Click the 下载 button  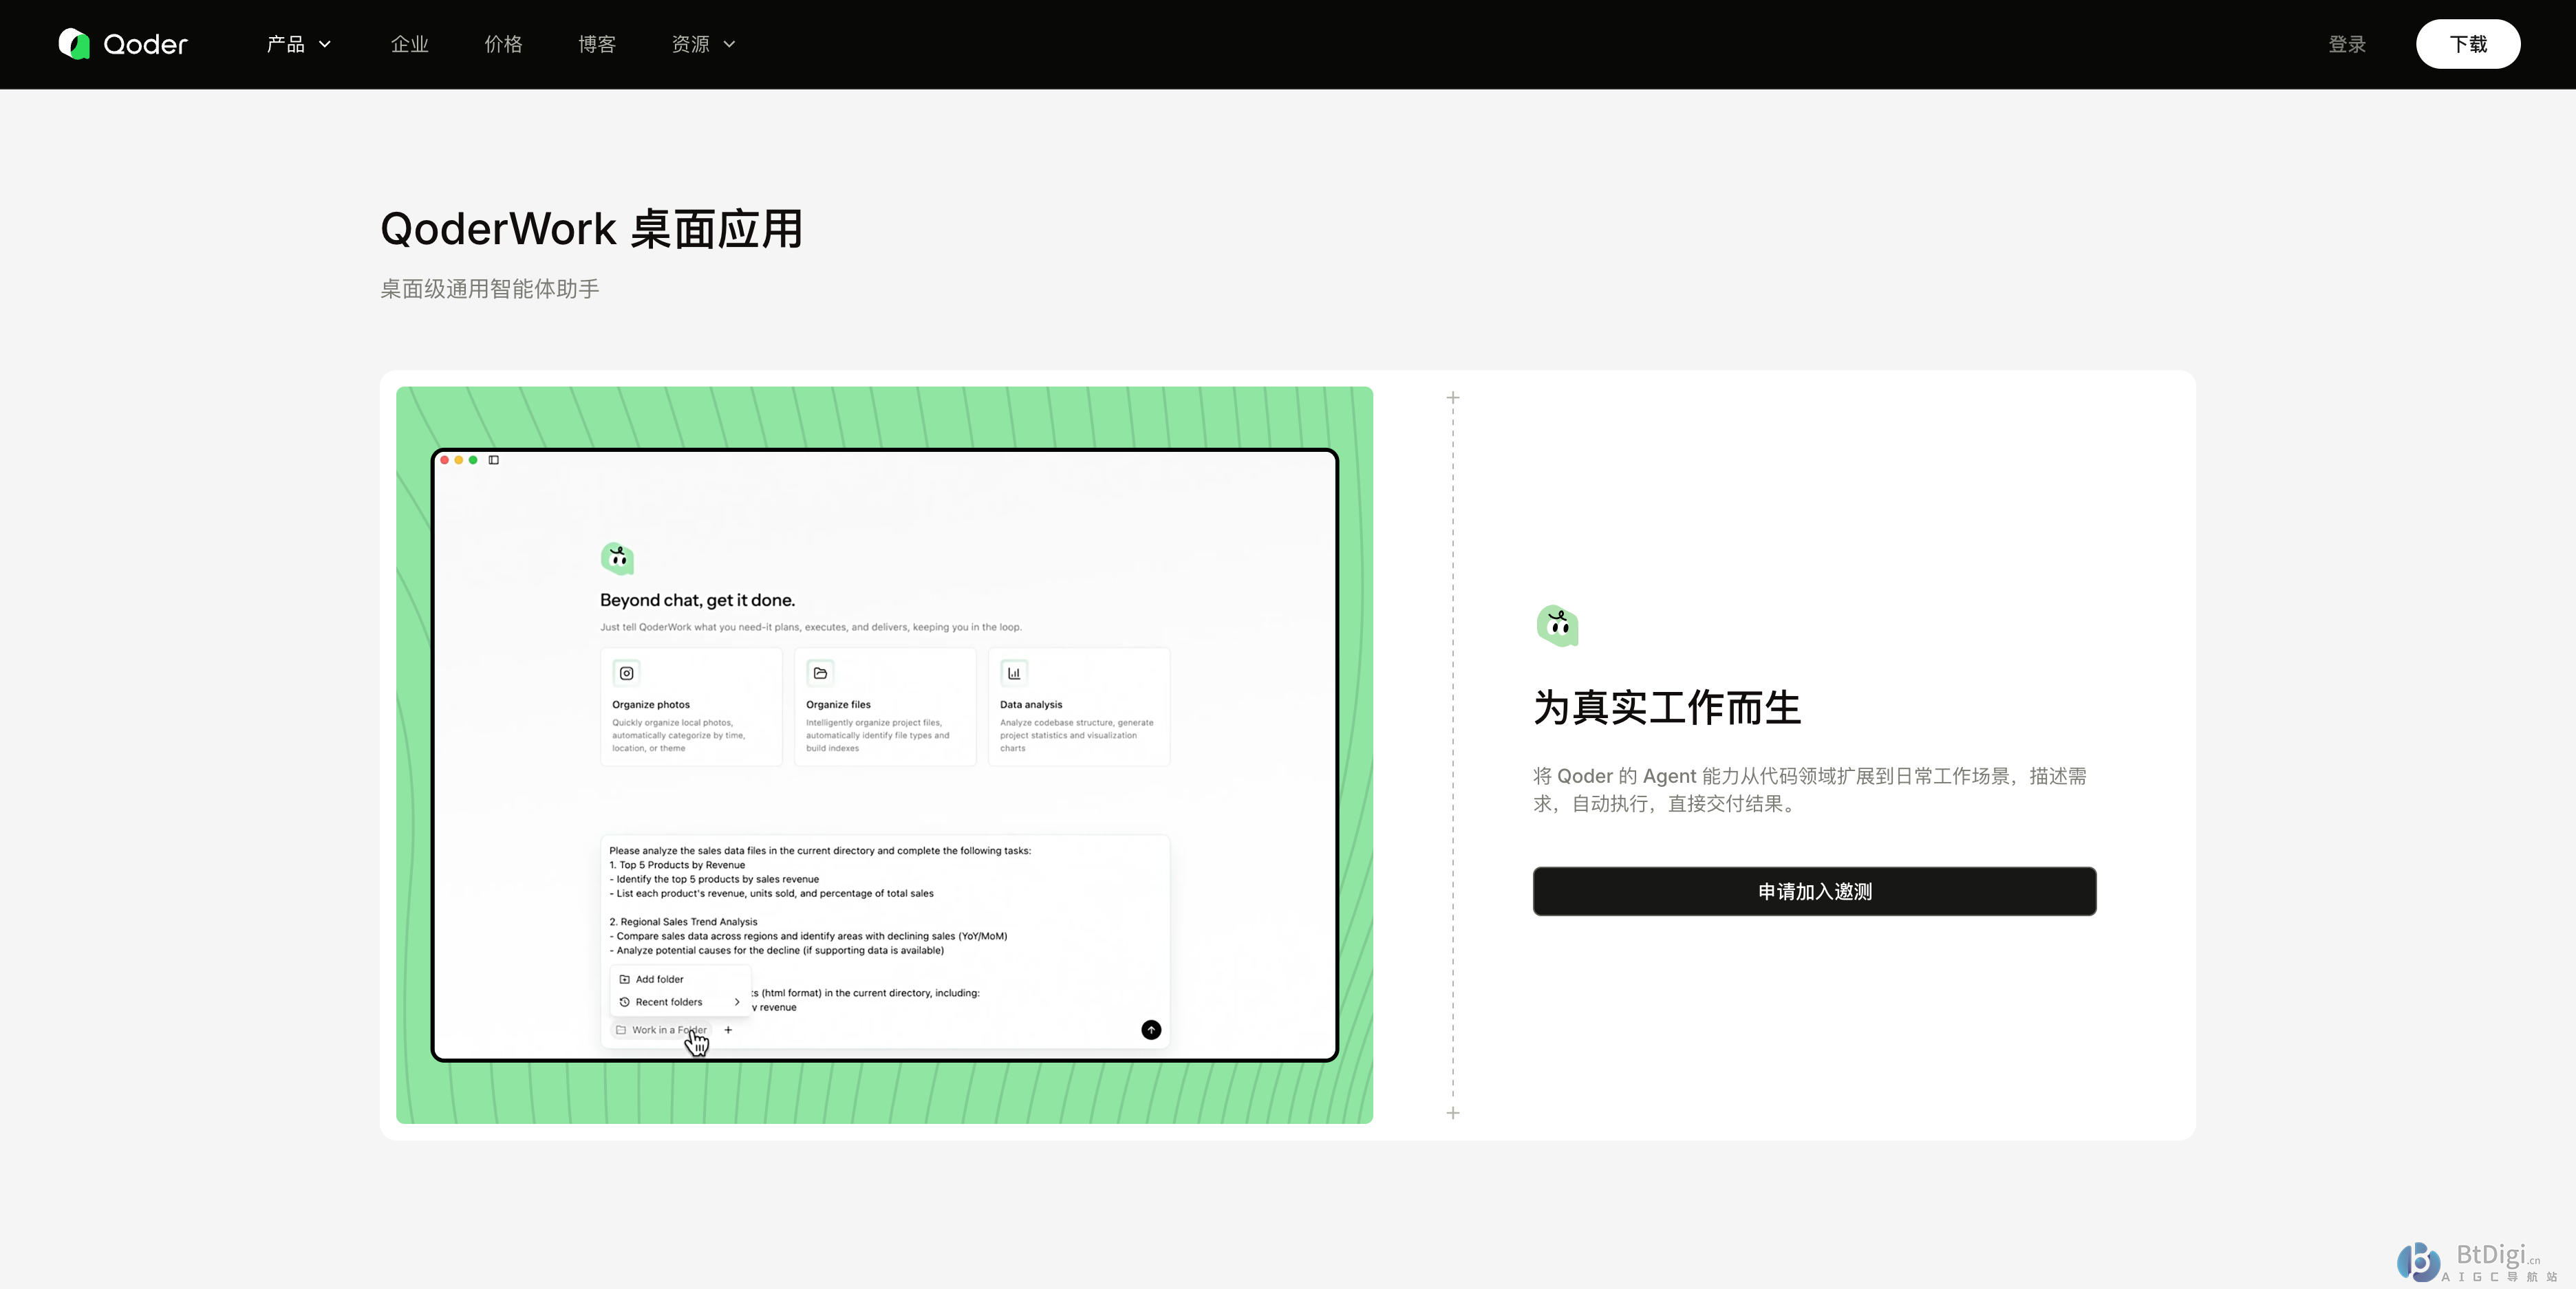2468,44
